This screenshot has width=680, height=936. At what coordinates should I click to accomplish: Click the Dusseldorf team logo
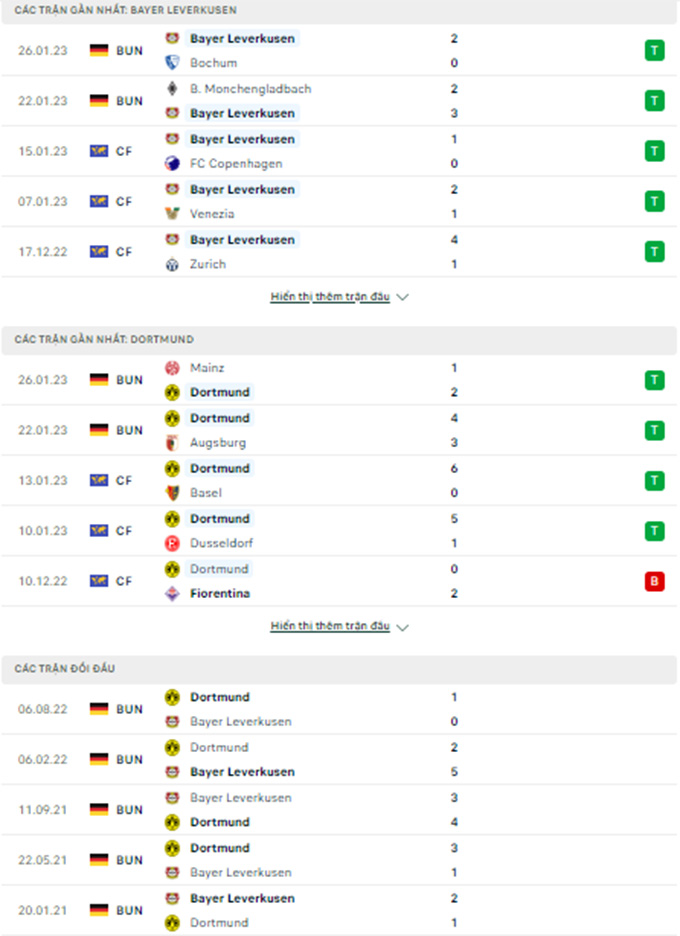point(172,543)
